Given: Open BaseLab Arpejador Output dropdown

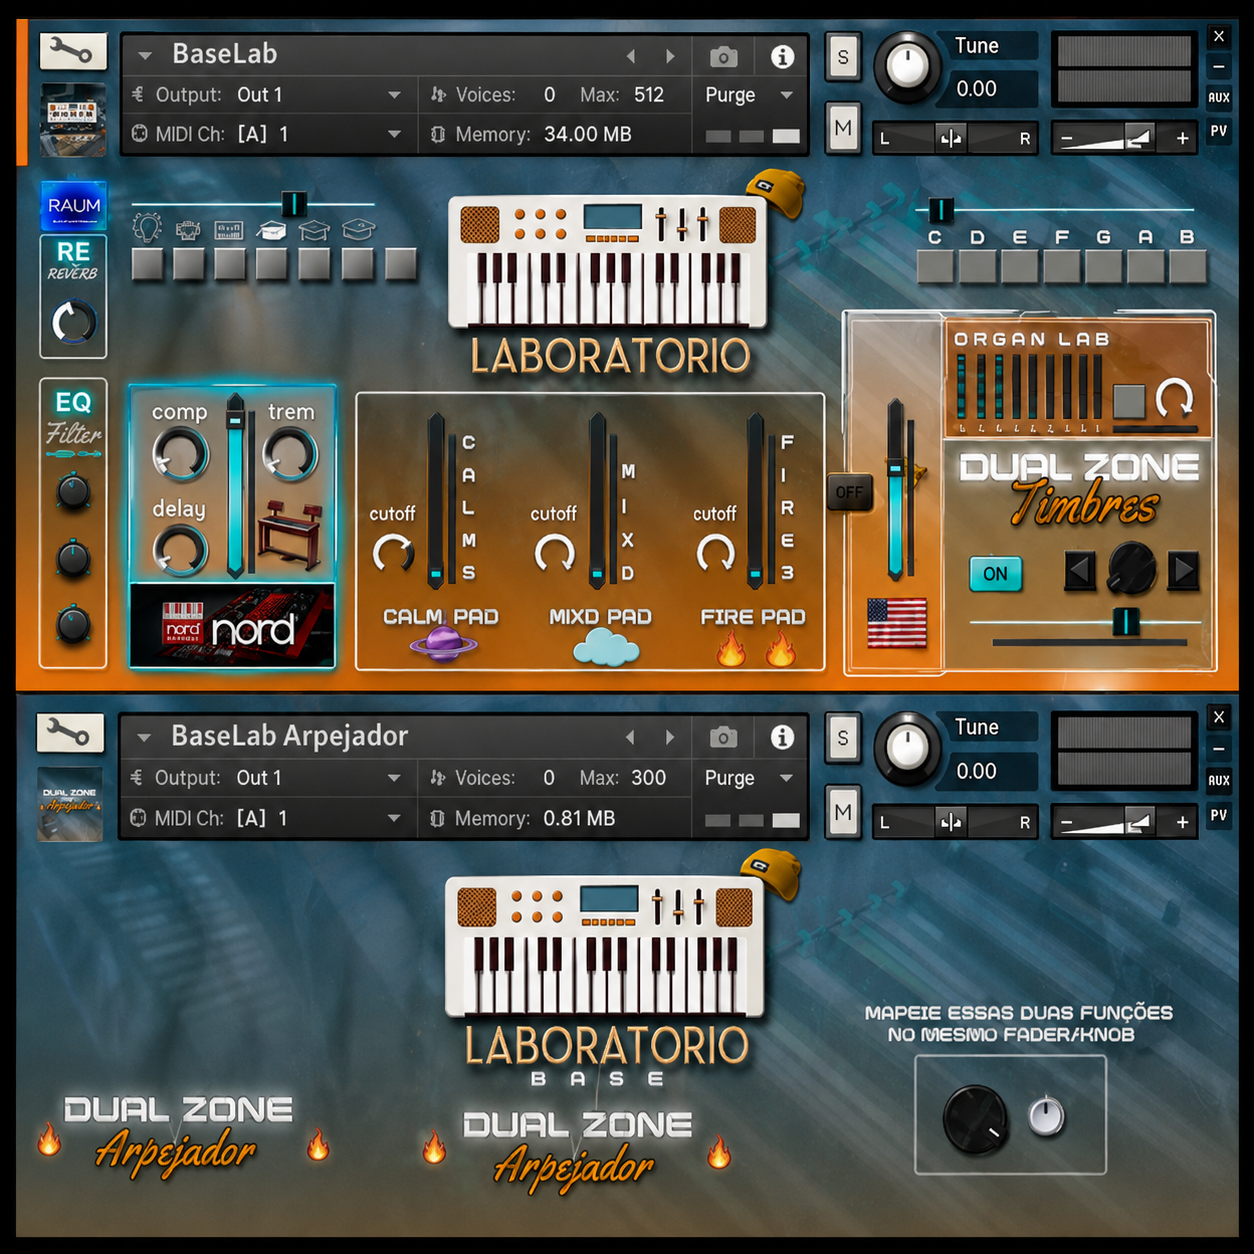Looking at the screenshot, I should (394, 778).
